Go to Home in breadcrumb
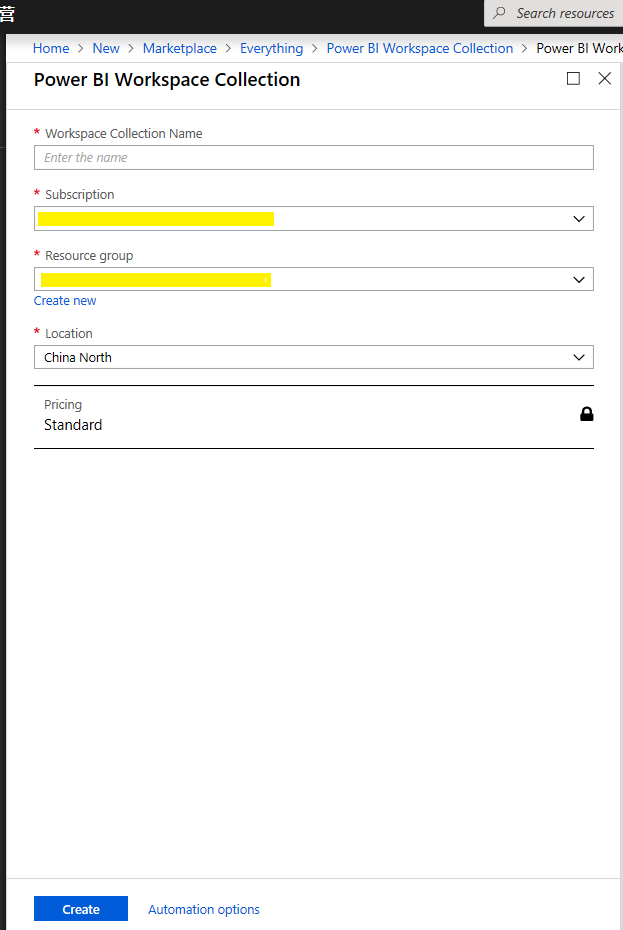The image size is (623, 930). (51, 48)
